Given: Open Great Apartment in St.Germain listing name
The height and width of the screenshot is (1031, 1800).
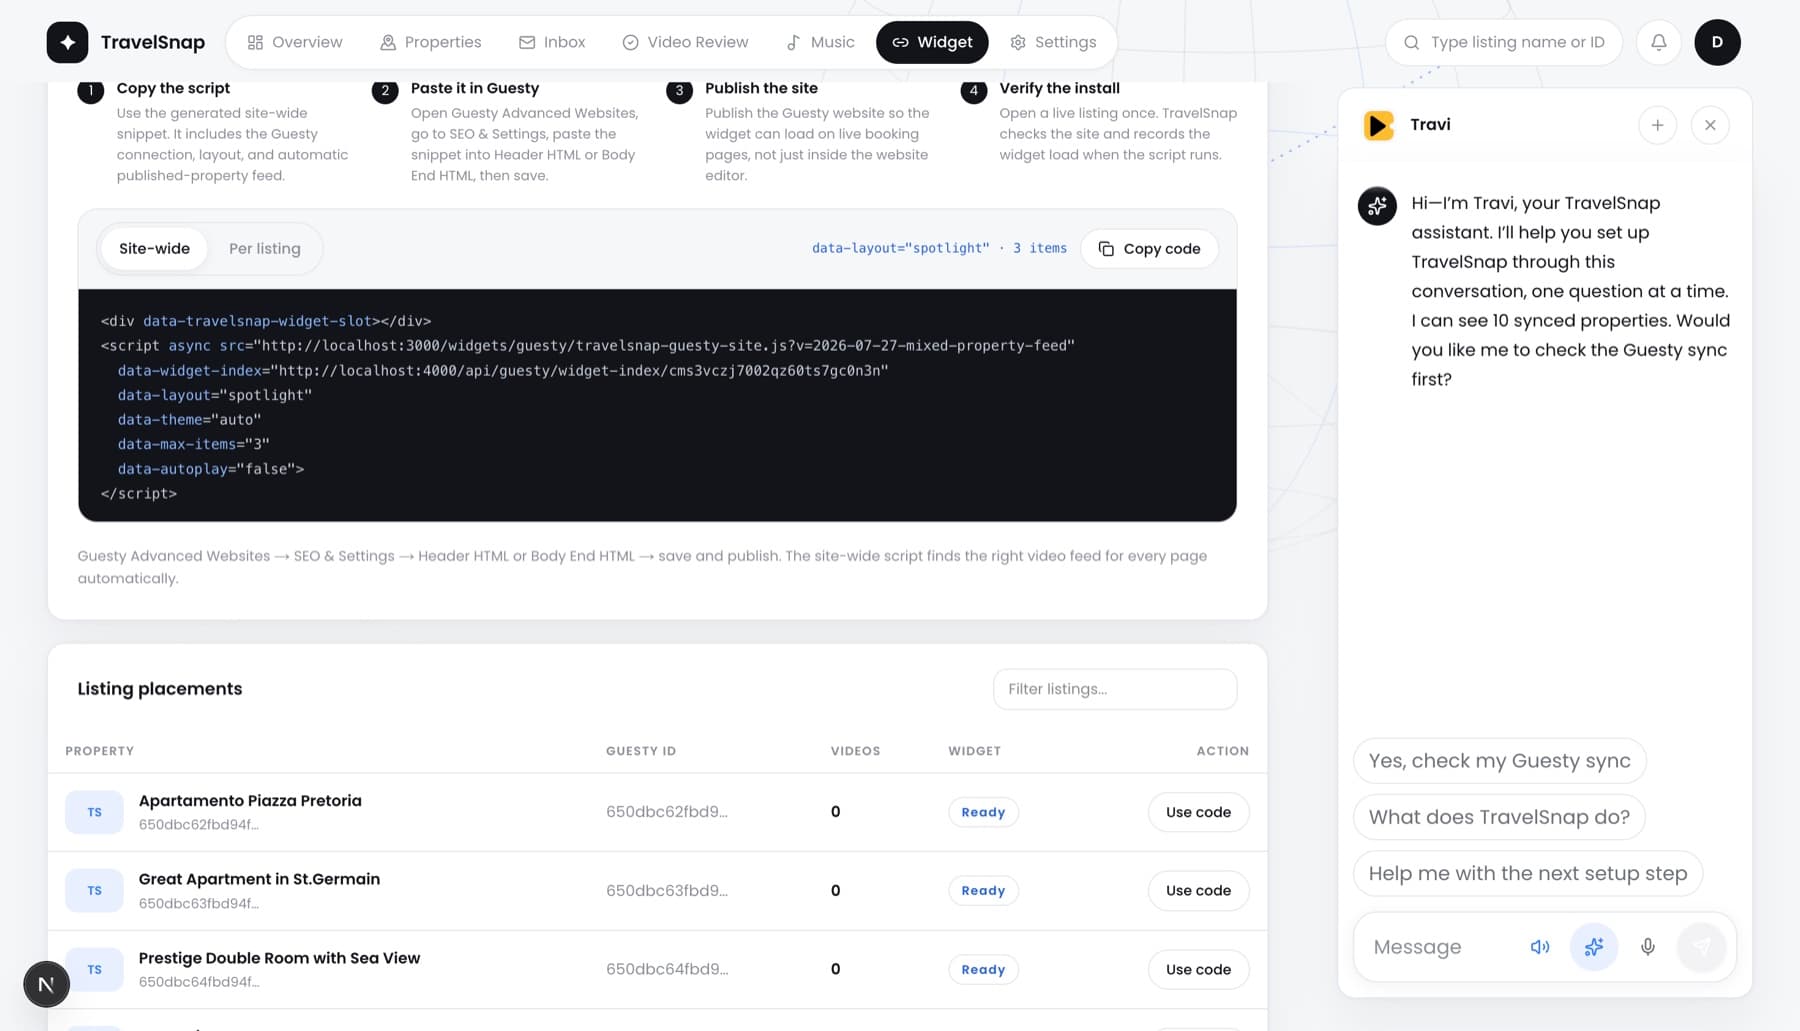Looking at the screenshot, I should click(259, 879).
